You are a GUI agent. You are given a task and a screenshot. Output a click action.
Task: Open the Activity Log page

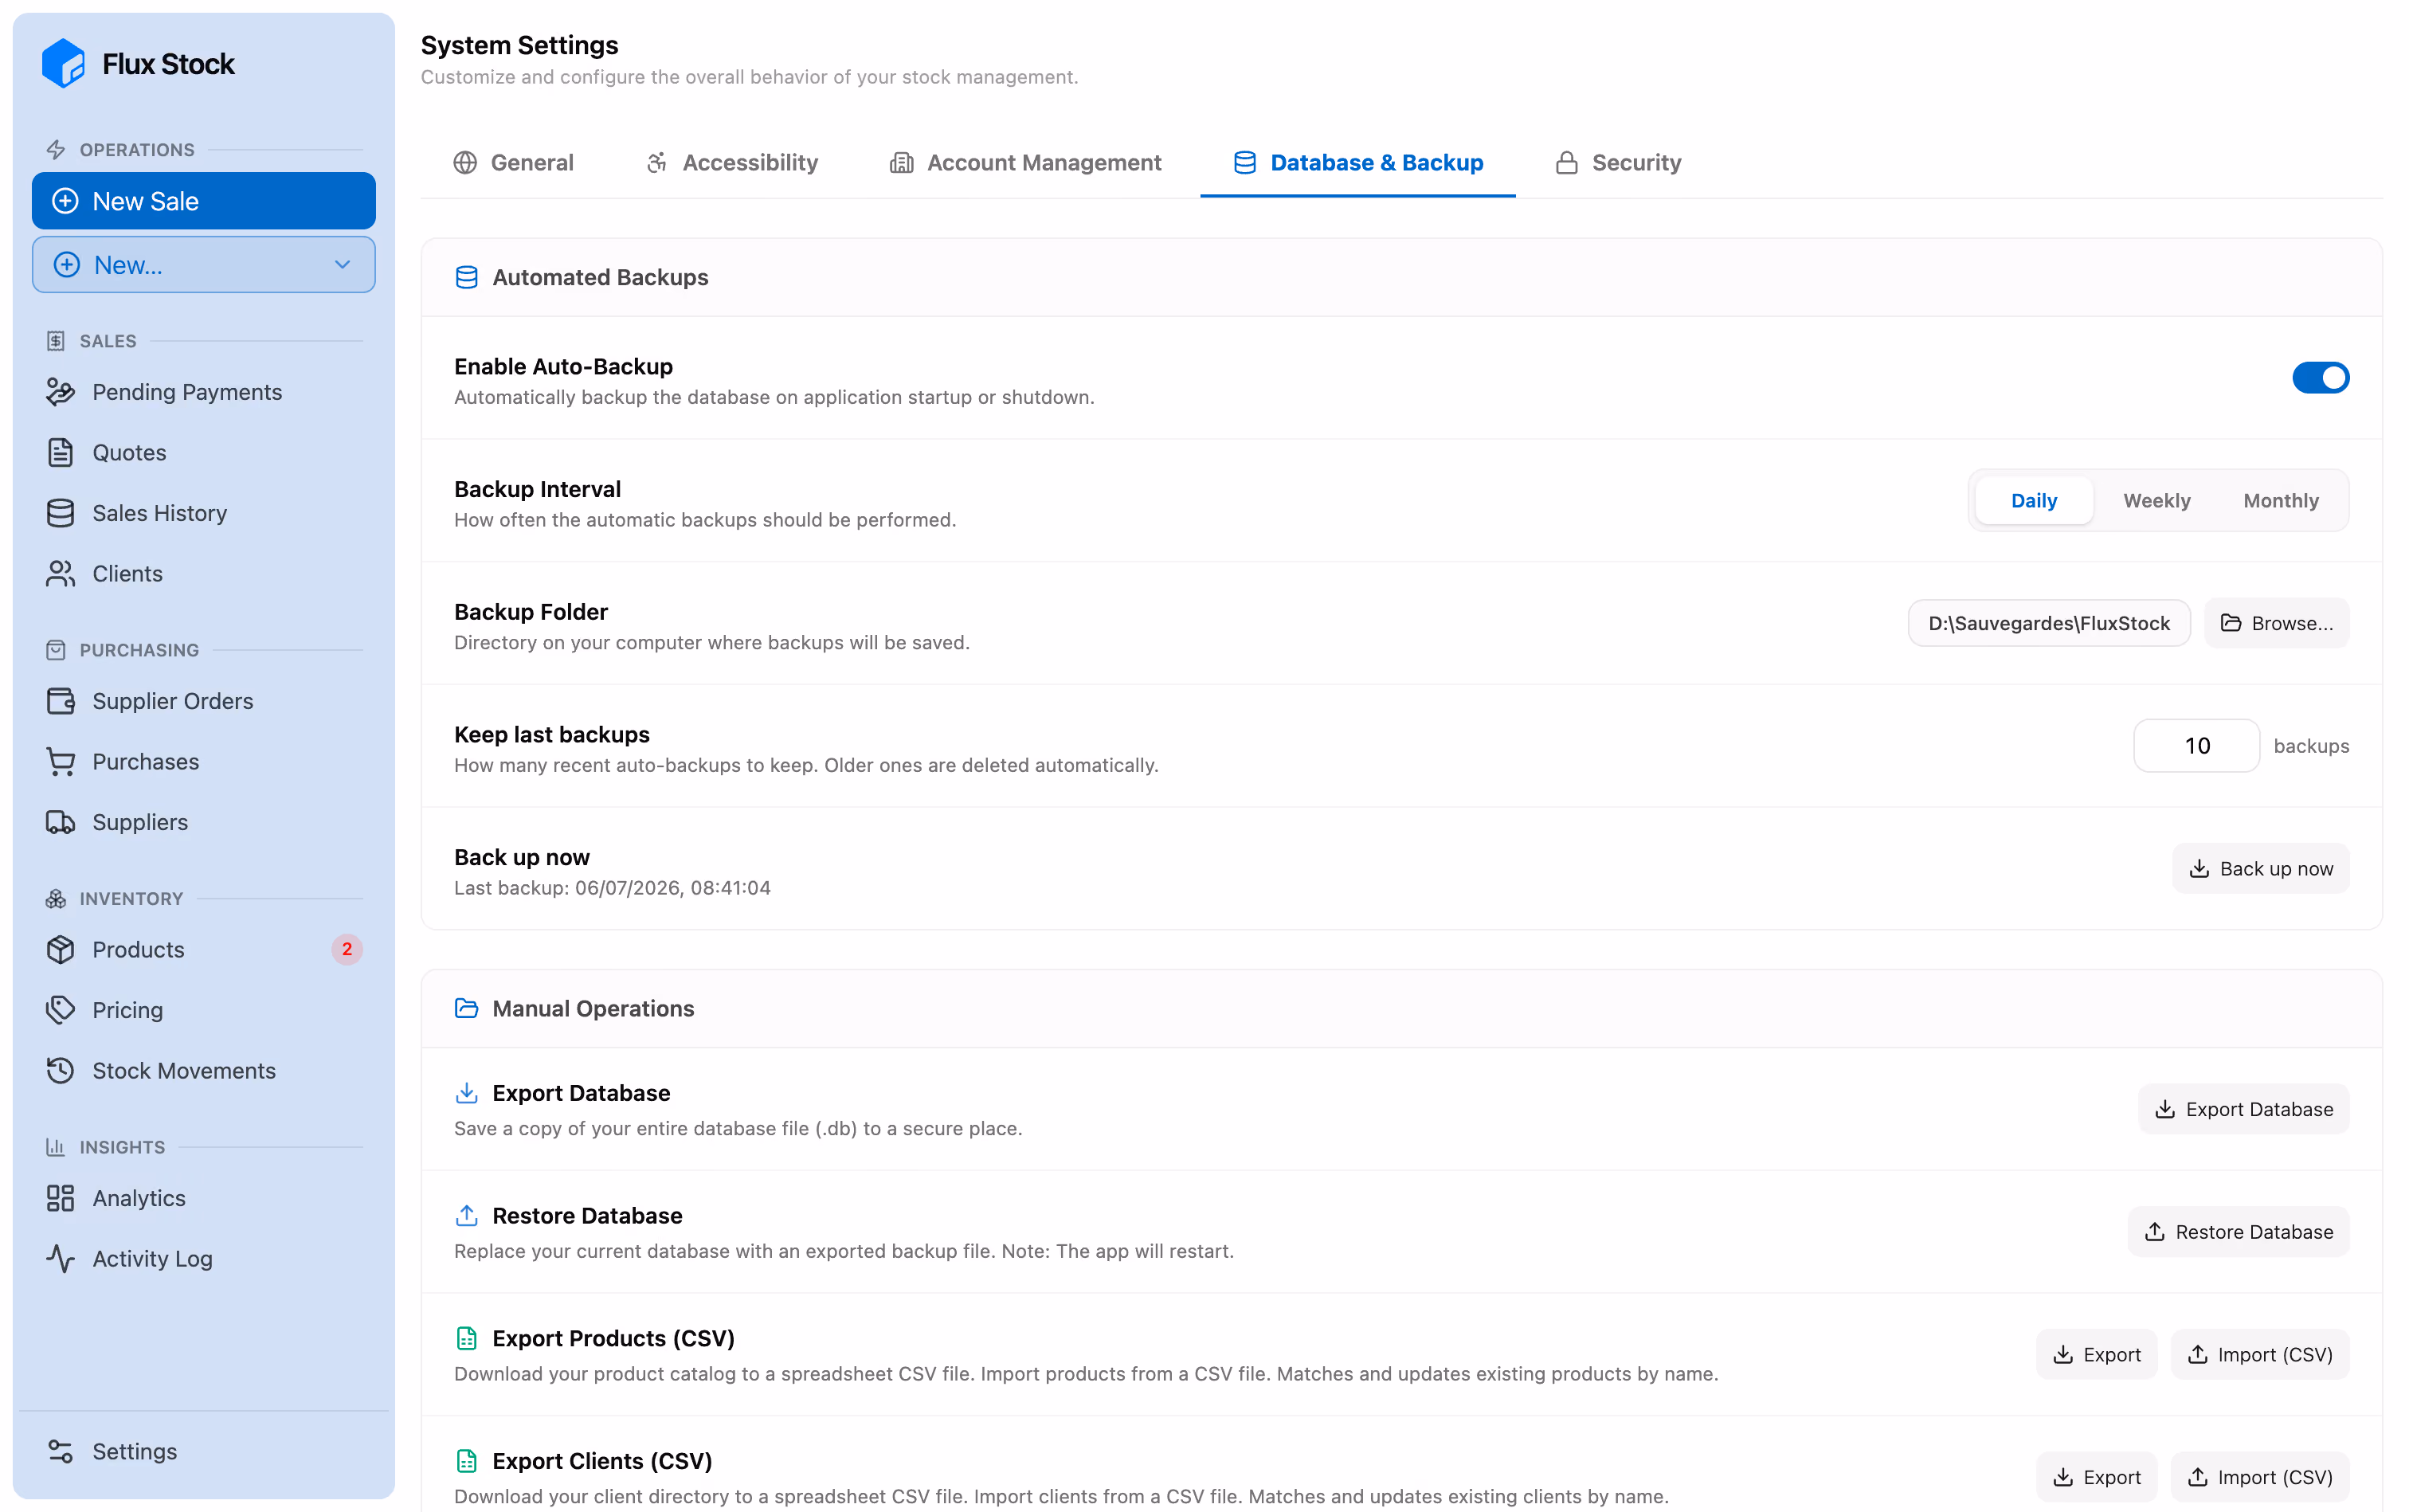coord(204,1259)
